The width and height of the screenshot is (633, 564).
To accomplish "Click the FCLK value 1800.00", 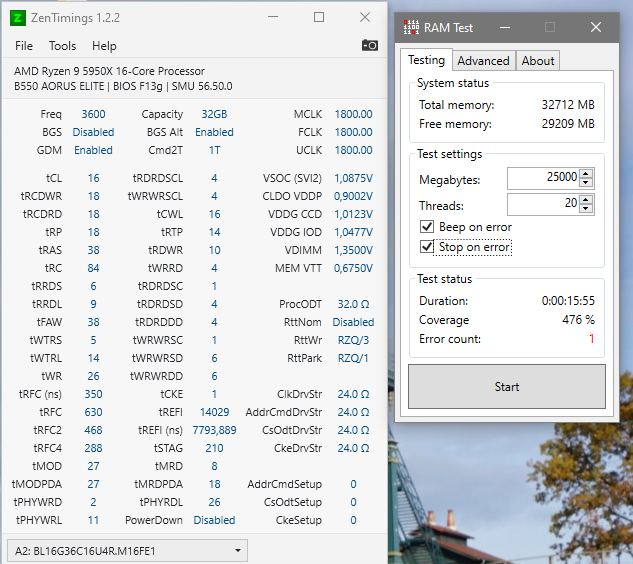I will (353, 132).
